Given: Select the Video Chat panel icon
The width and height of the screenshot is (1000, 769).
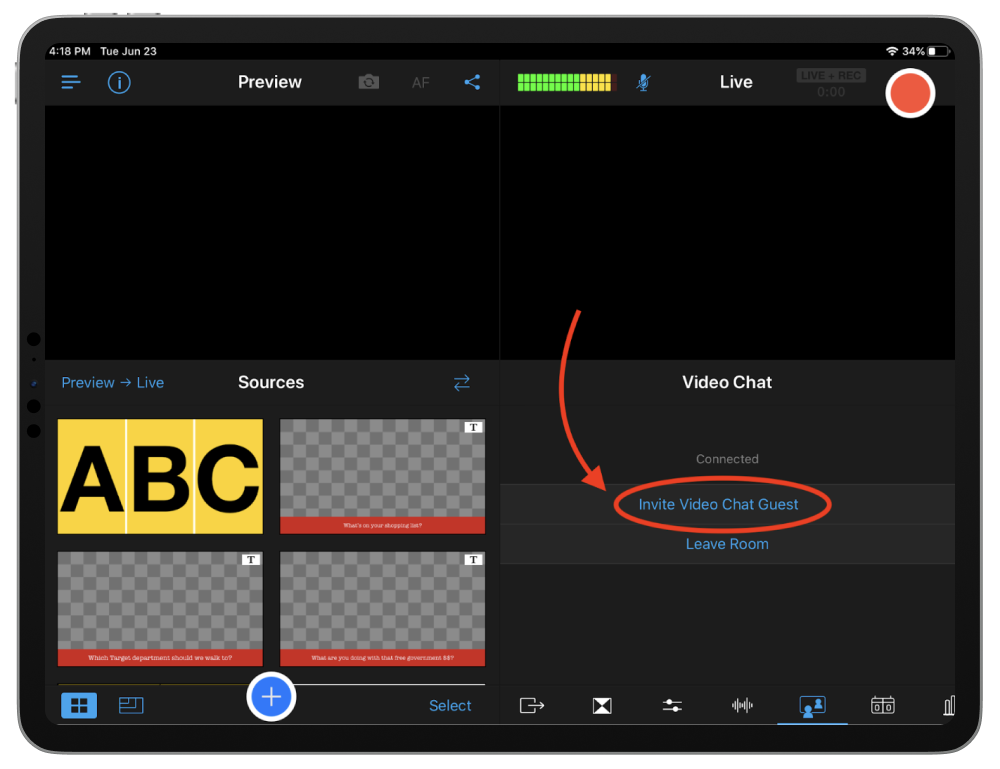Looking at the screenshot, I should (812, 705).
